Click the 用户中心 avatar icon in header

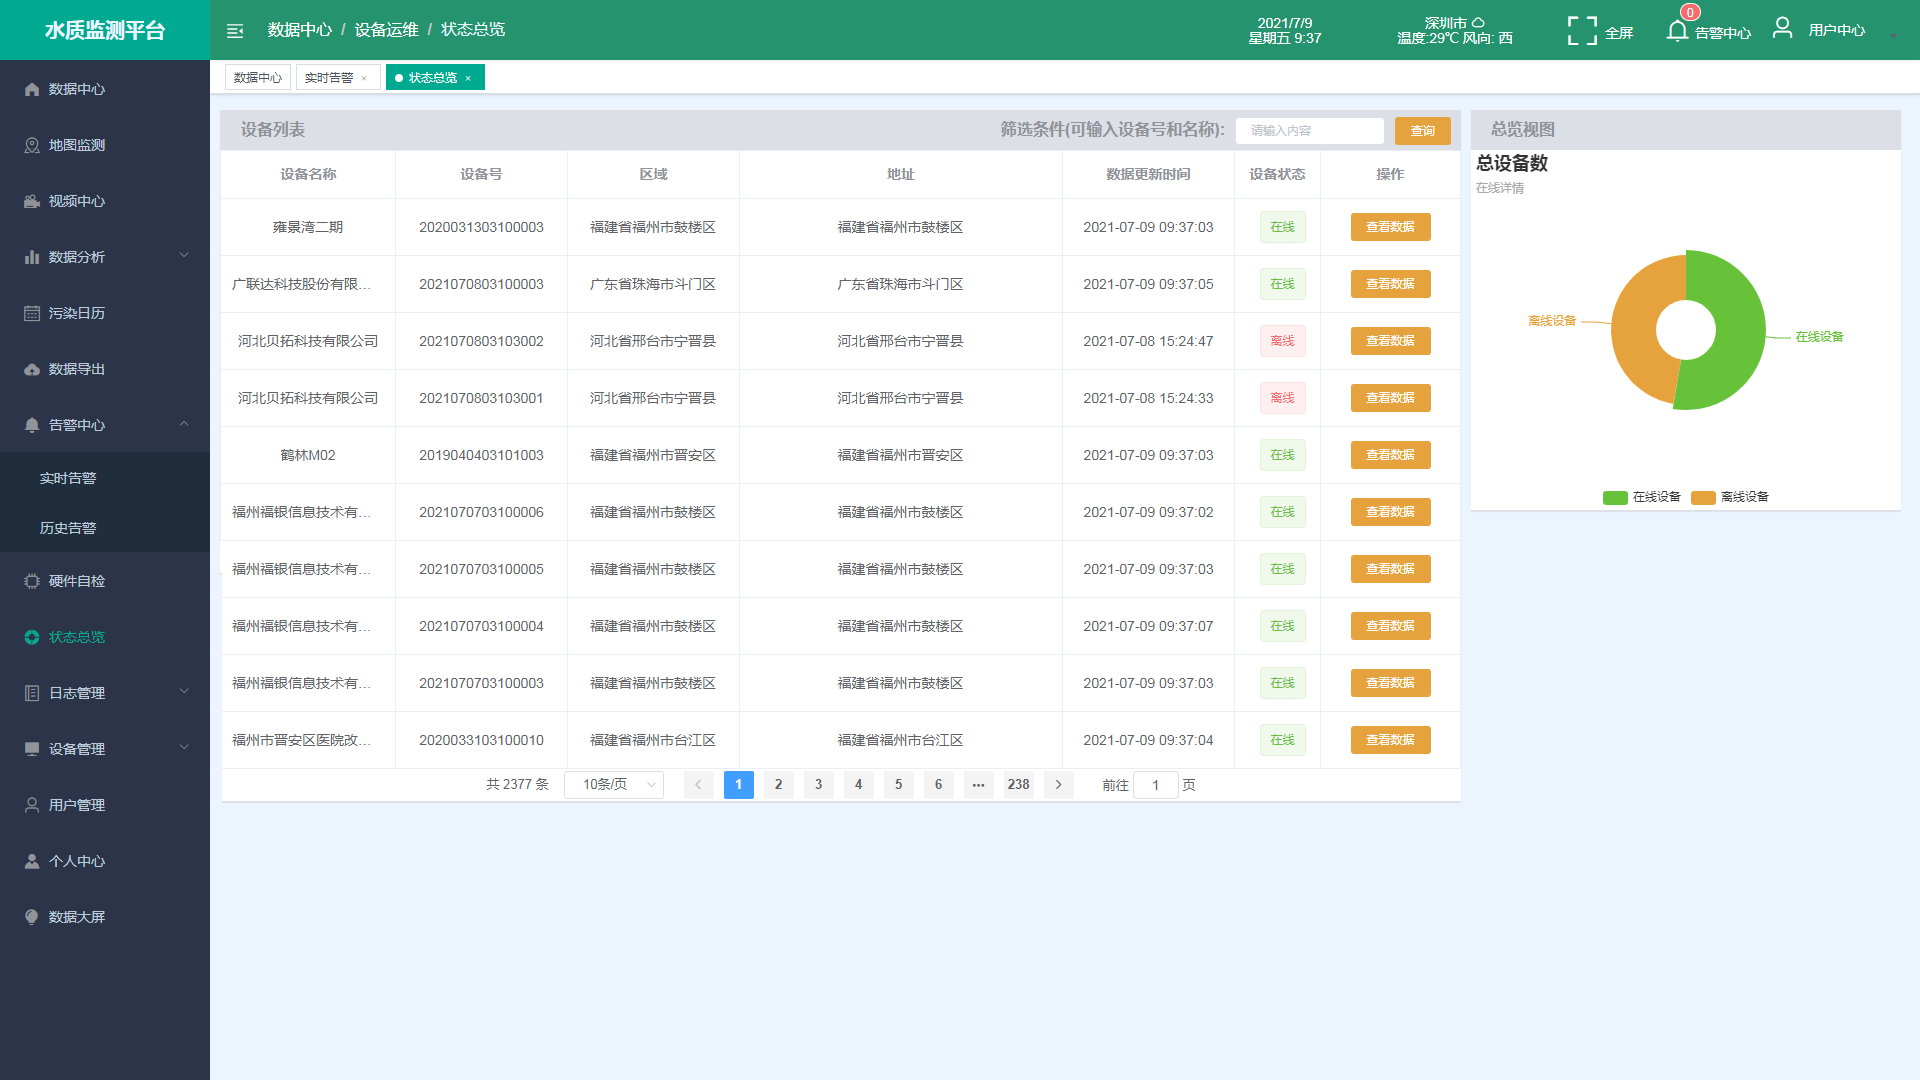[1782, 28]
